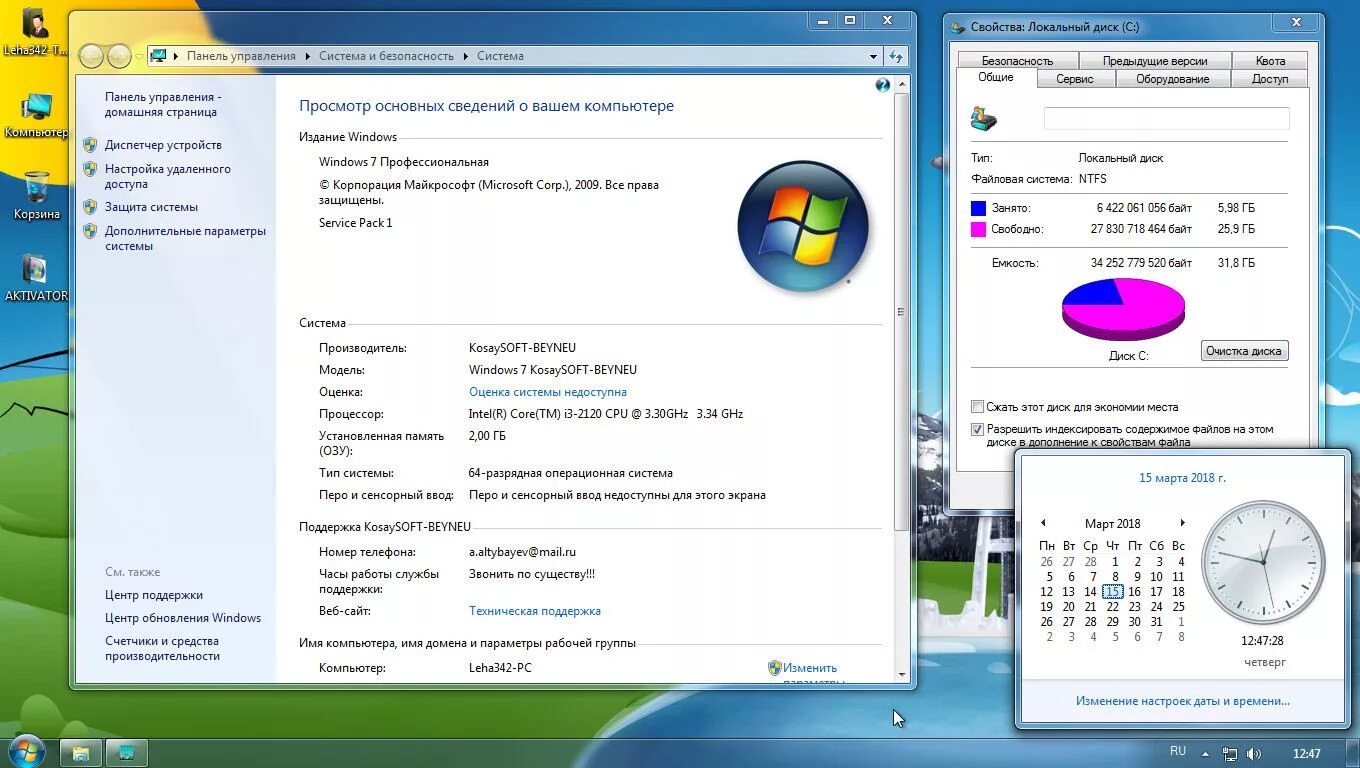Switch to the Control Panel taskbar button
Image resolution: width=1360 pixels, height=768 pixels.
click(x=127, y=753)
